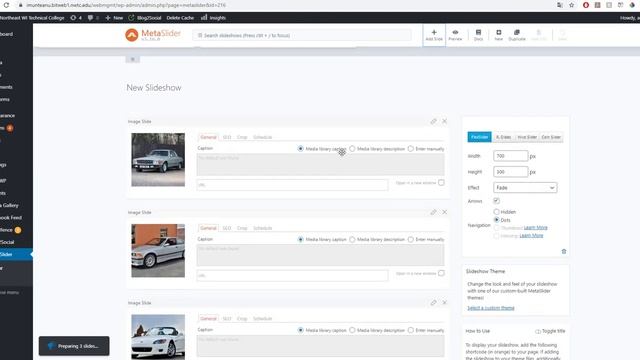Image resolution: width=640 pixels, height=360 pixels.
Task: Open MetaSlider Docs
Action: (478, 35)
